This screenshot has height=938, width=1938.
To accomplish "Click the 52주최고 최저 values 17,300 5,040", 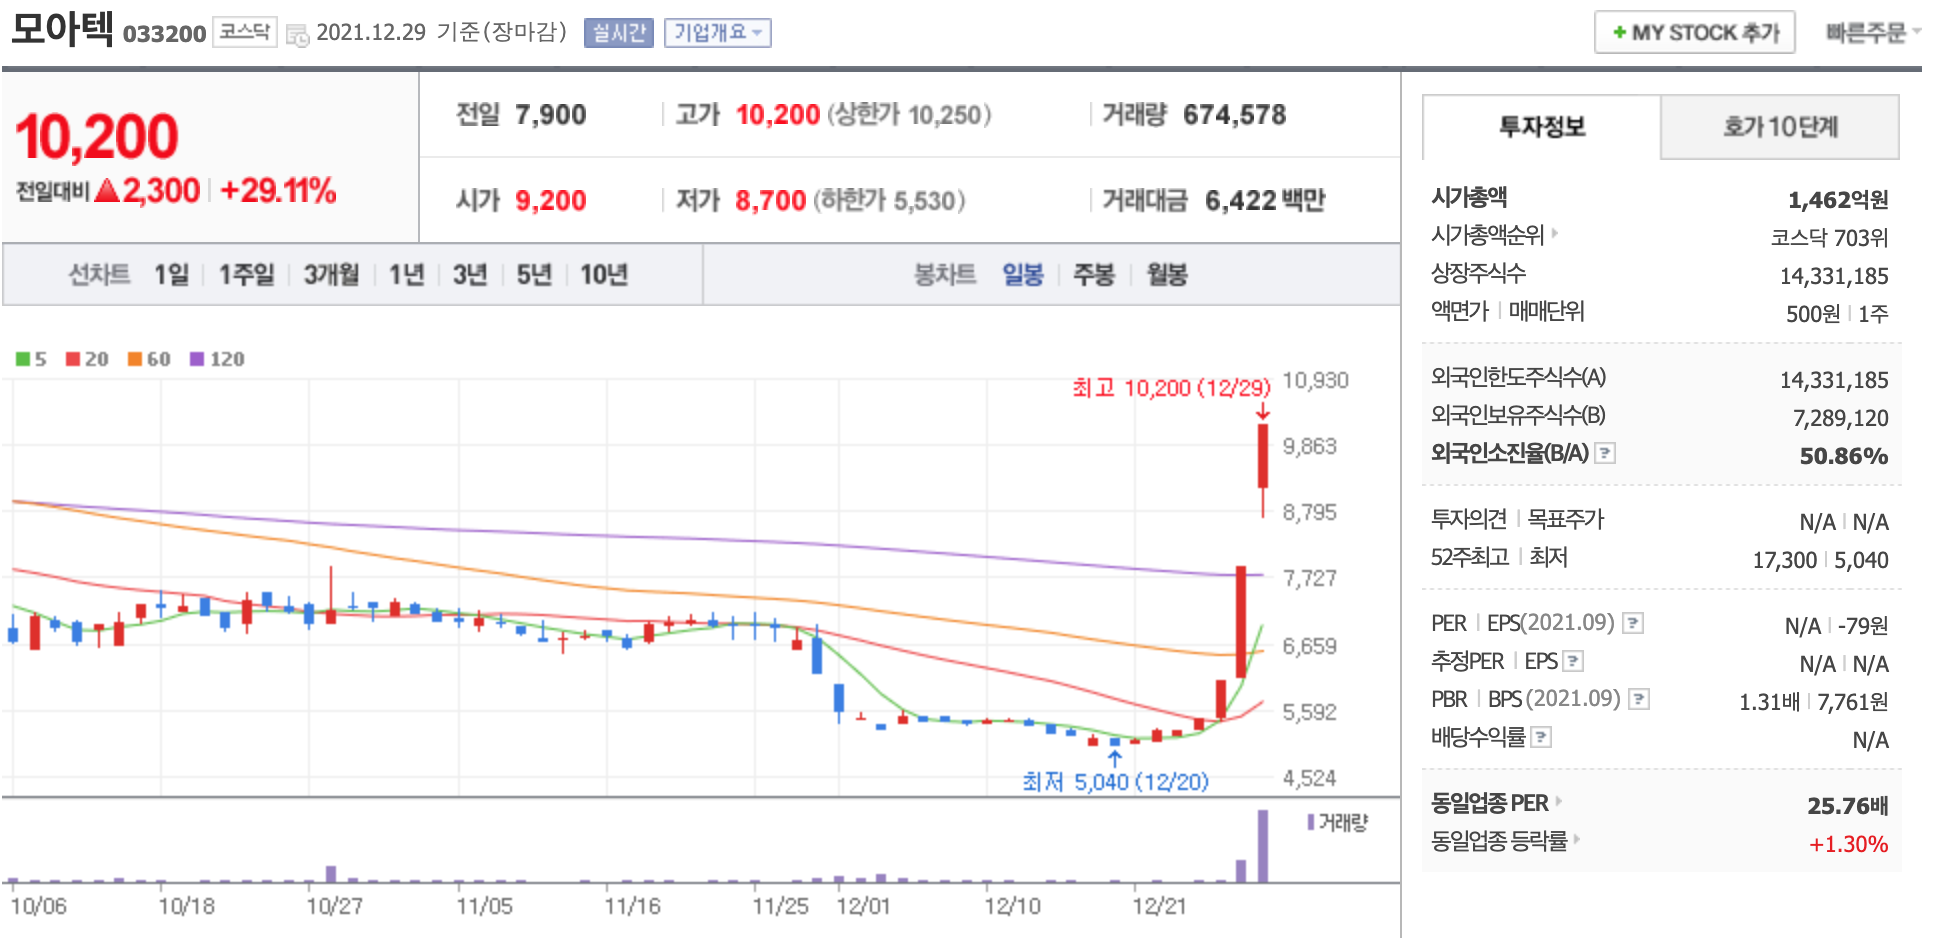I will 1820,560.
